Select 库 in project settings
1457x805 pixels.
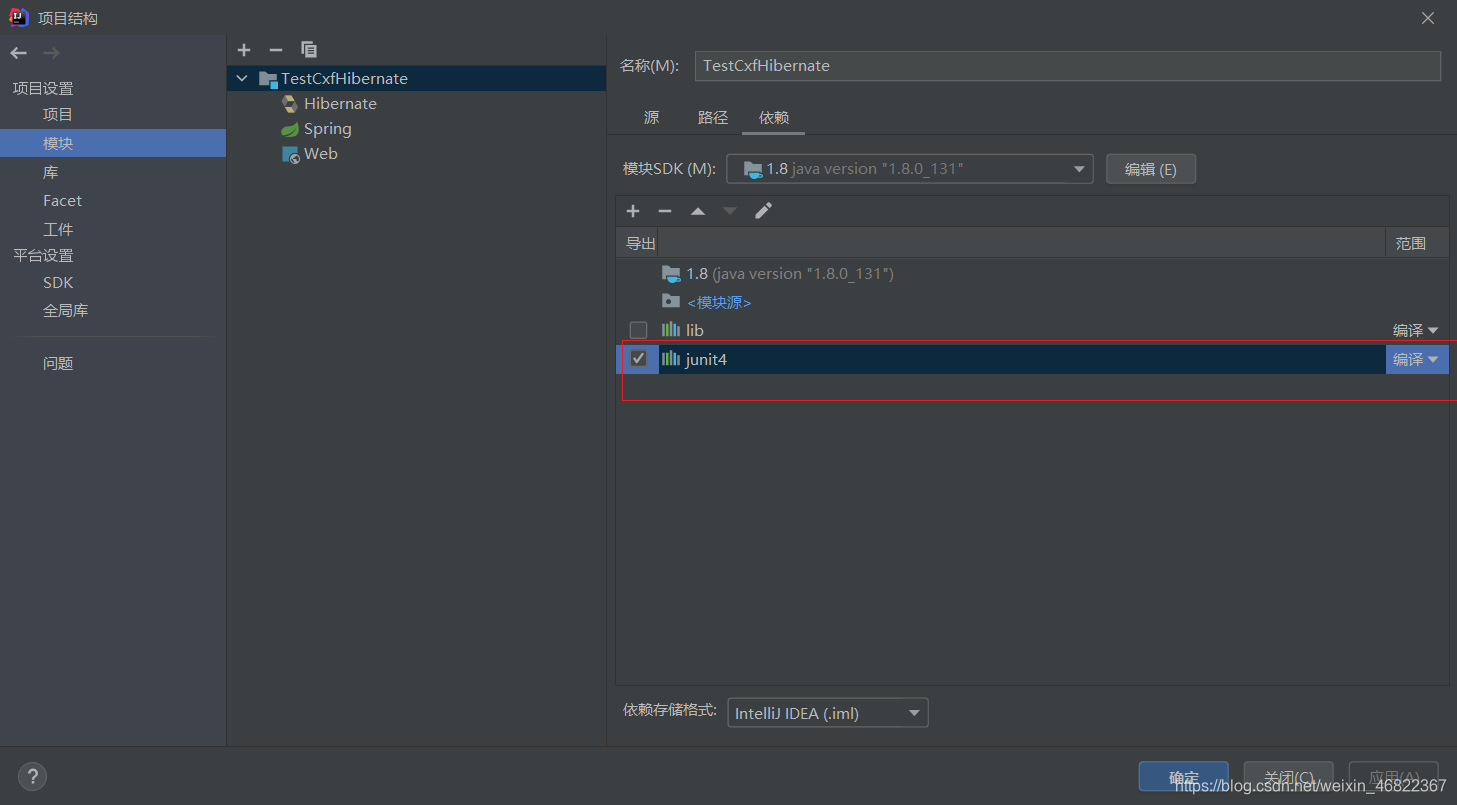point(50,172)
